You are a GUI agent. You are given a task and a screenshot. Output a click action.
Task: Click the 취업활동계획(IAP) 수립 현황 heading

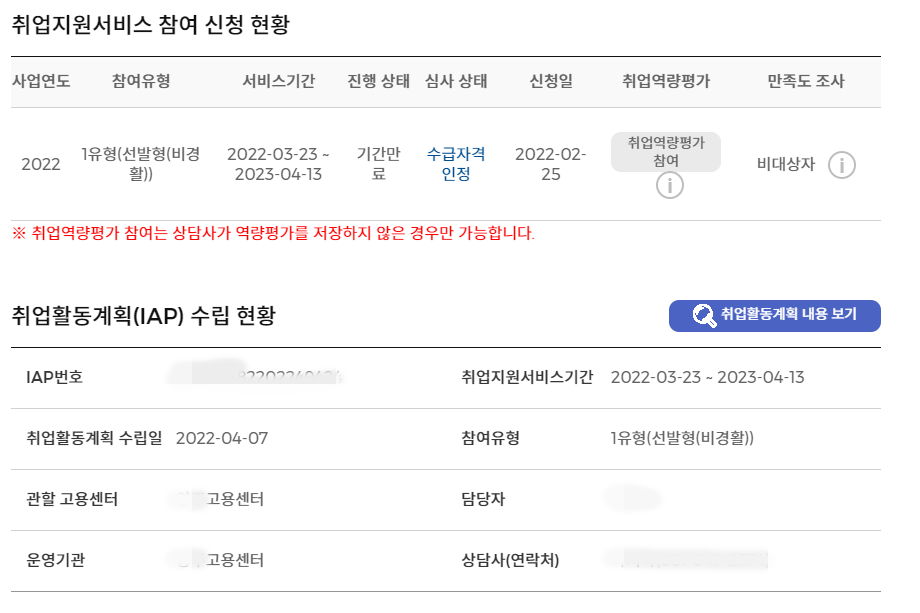[x=144, y=316]
